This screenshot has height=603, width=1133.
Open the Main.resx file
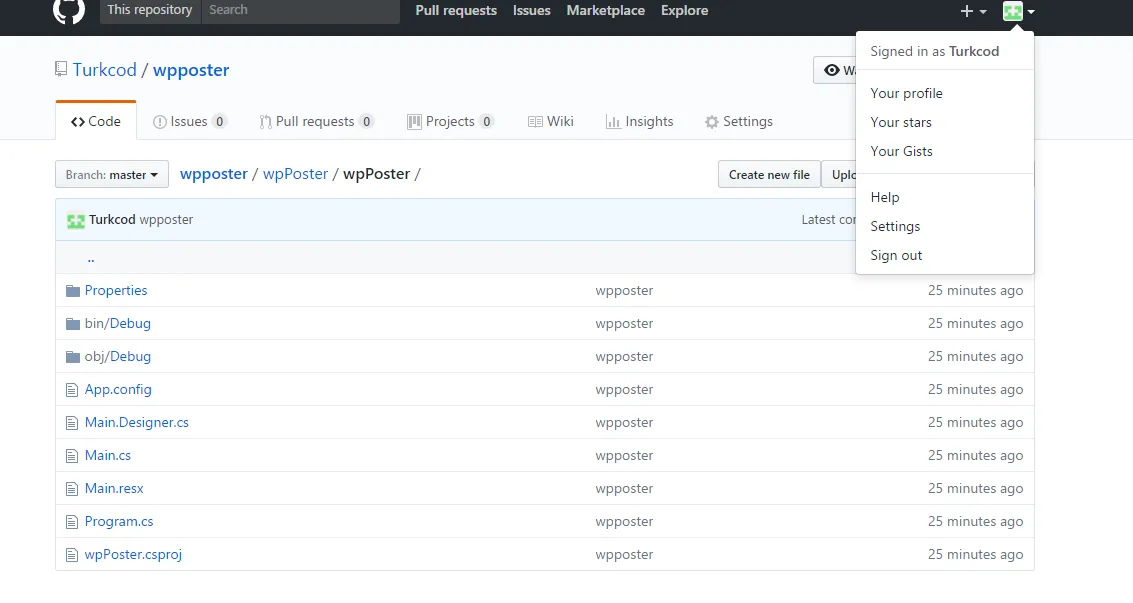(114, 488)
